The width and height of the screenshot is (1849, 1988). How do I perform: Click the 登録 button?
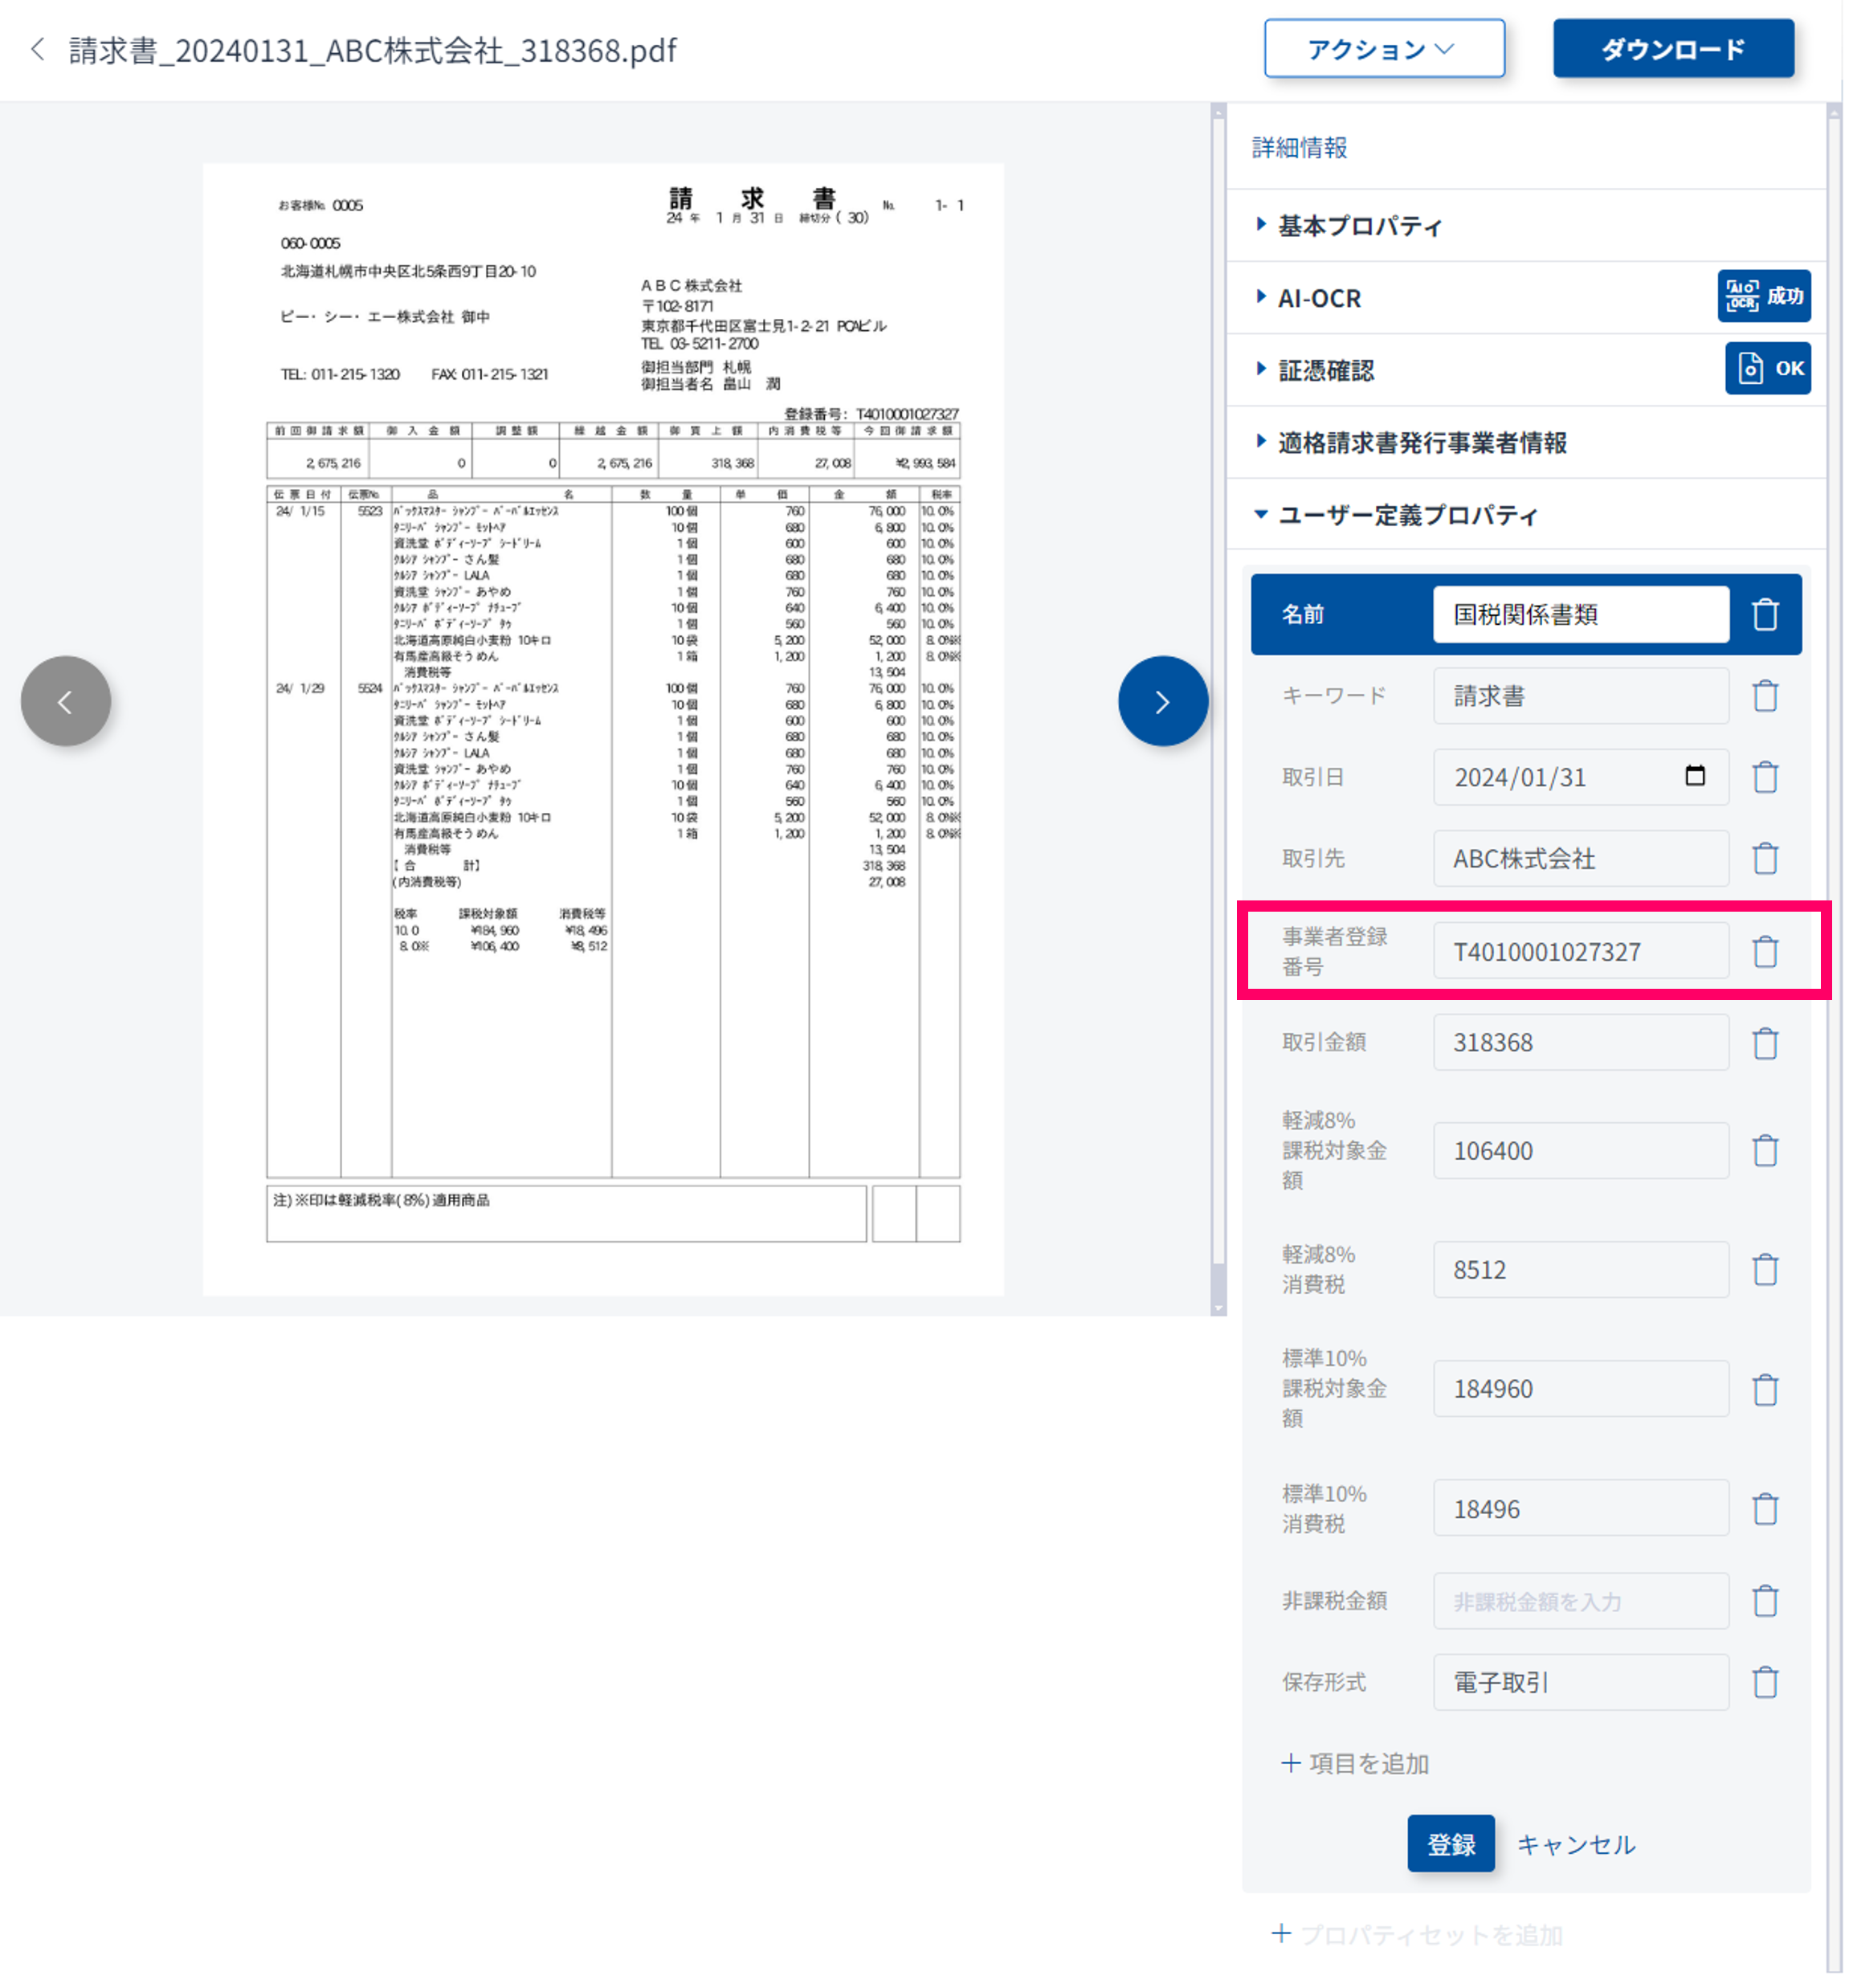click(1450, 1843)
